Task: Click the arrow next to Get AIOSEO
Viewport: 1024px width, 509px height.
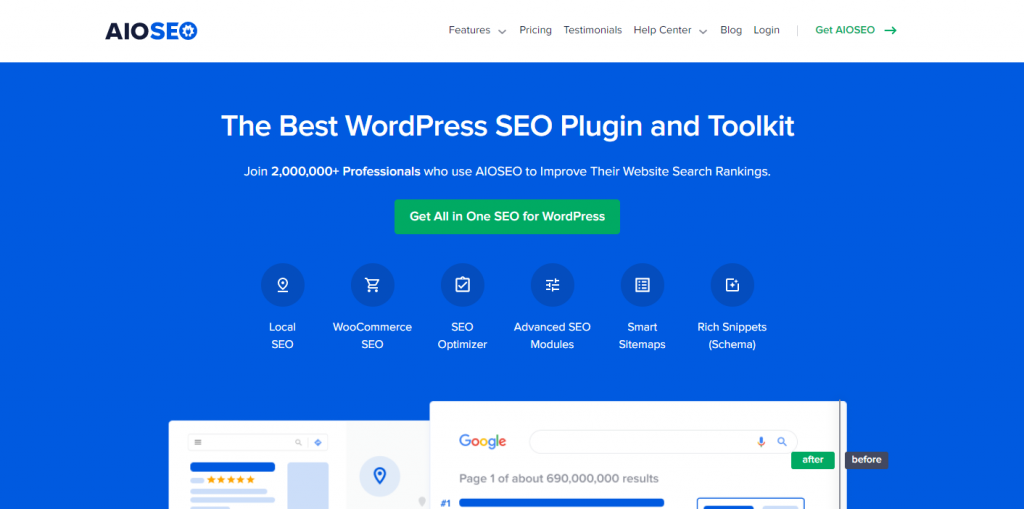Action: pos(890,30)
